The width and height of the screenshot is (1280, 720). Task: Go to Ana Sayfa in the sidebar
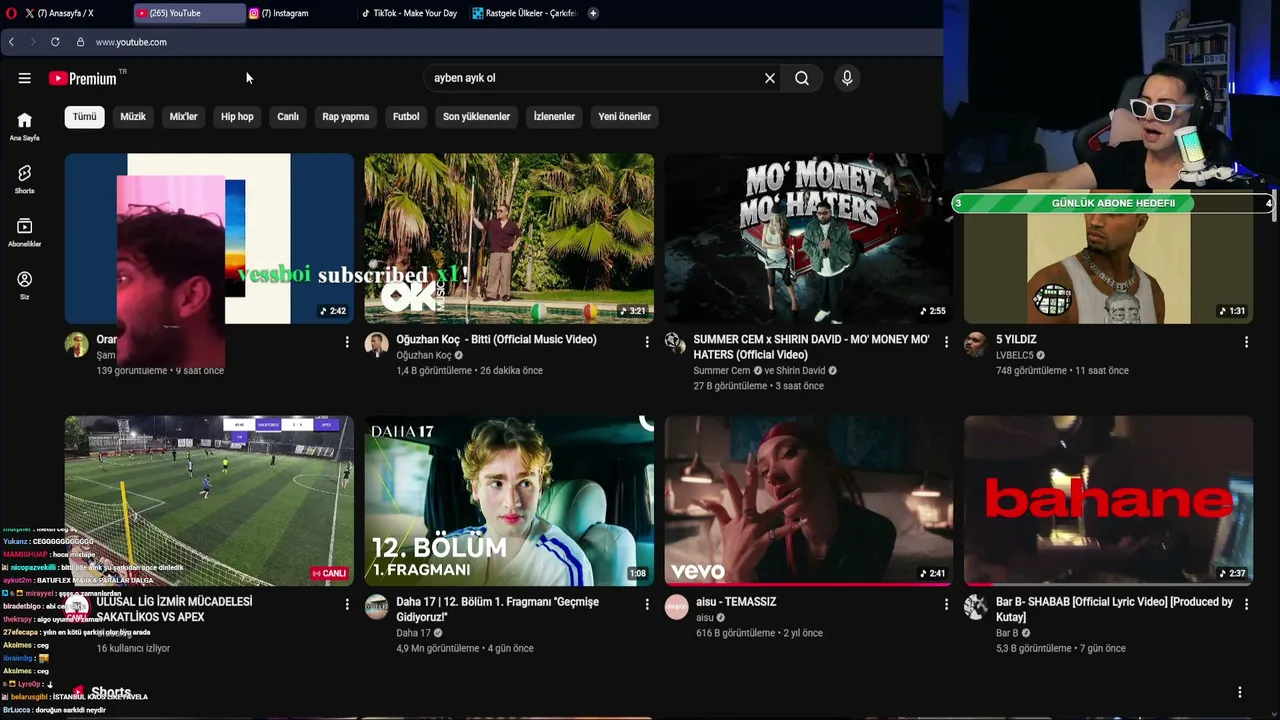(x=25, y=126)
